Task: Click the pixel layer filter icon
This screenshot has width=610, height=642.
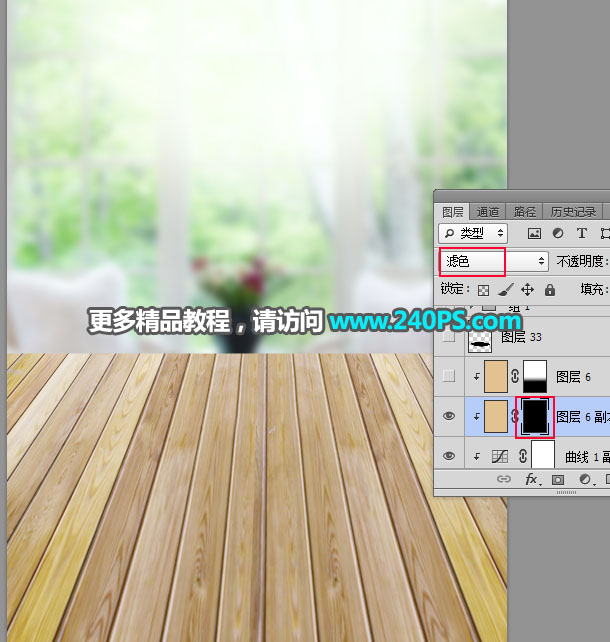Action: tap(534, 233)
